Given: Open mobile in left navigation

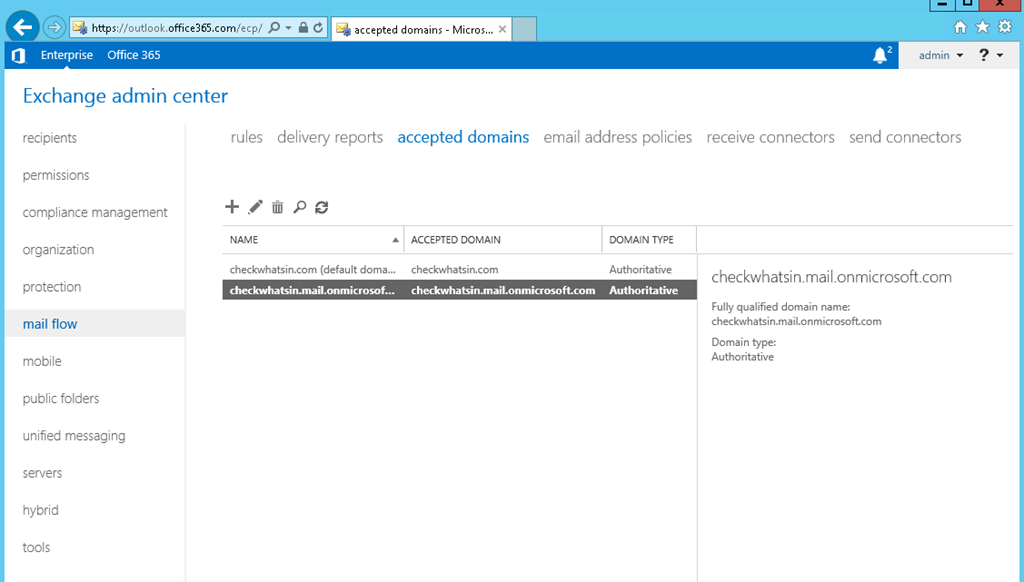Looking at the screenshot, I should click(x=42, y=361).
